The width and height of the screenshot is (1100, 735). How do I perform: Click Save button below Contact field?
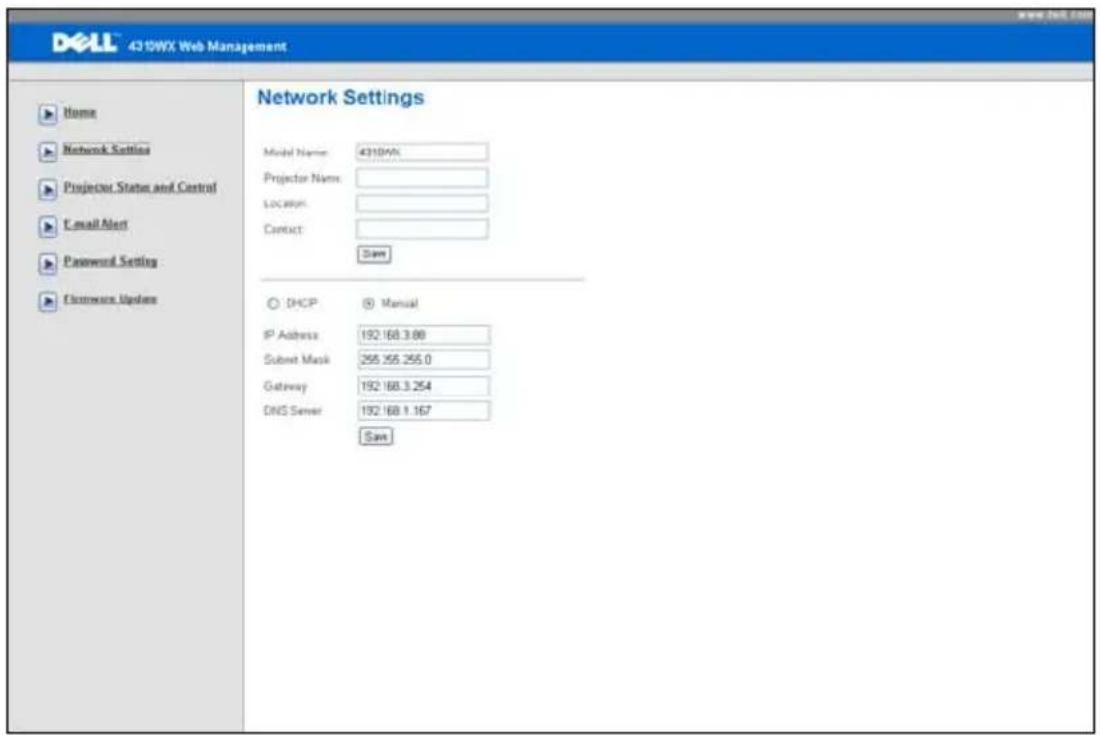(374, 254)
